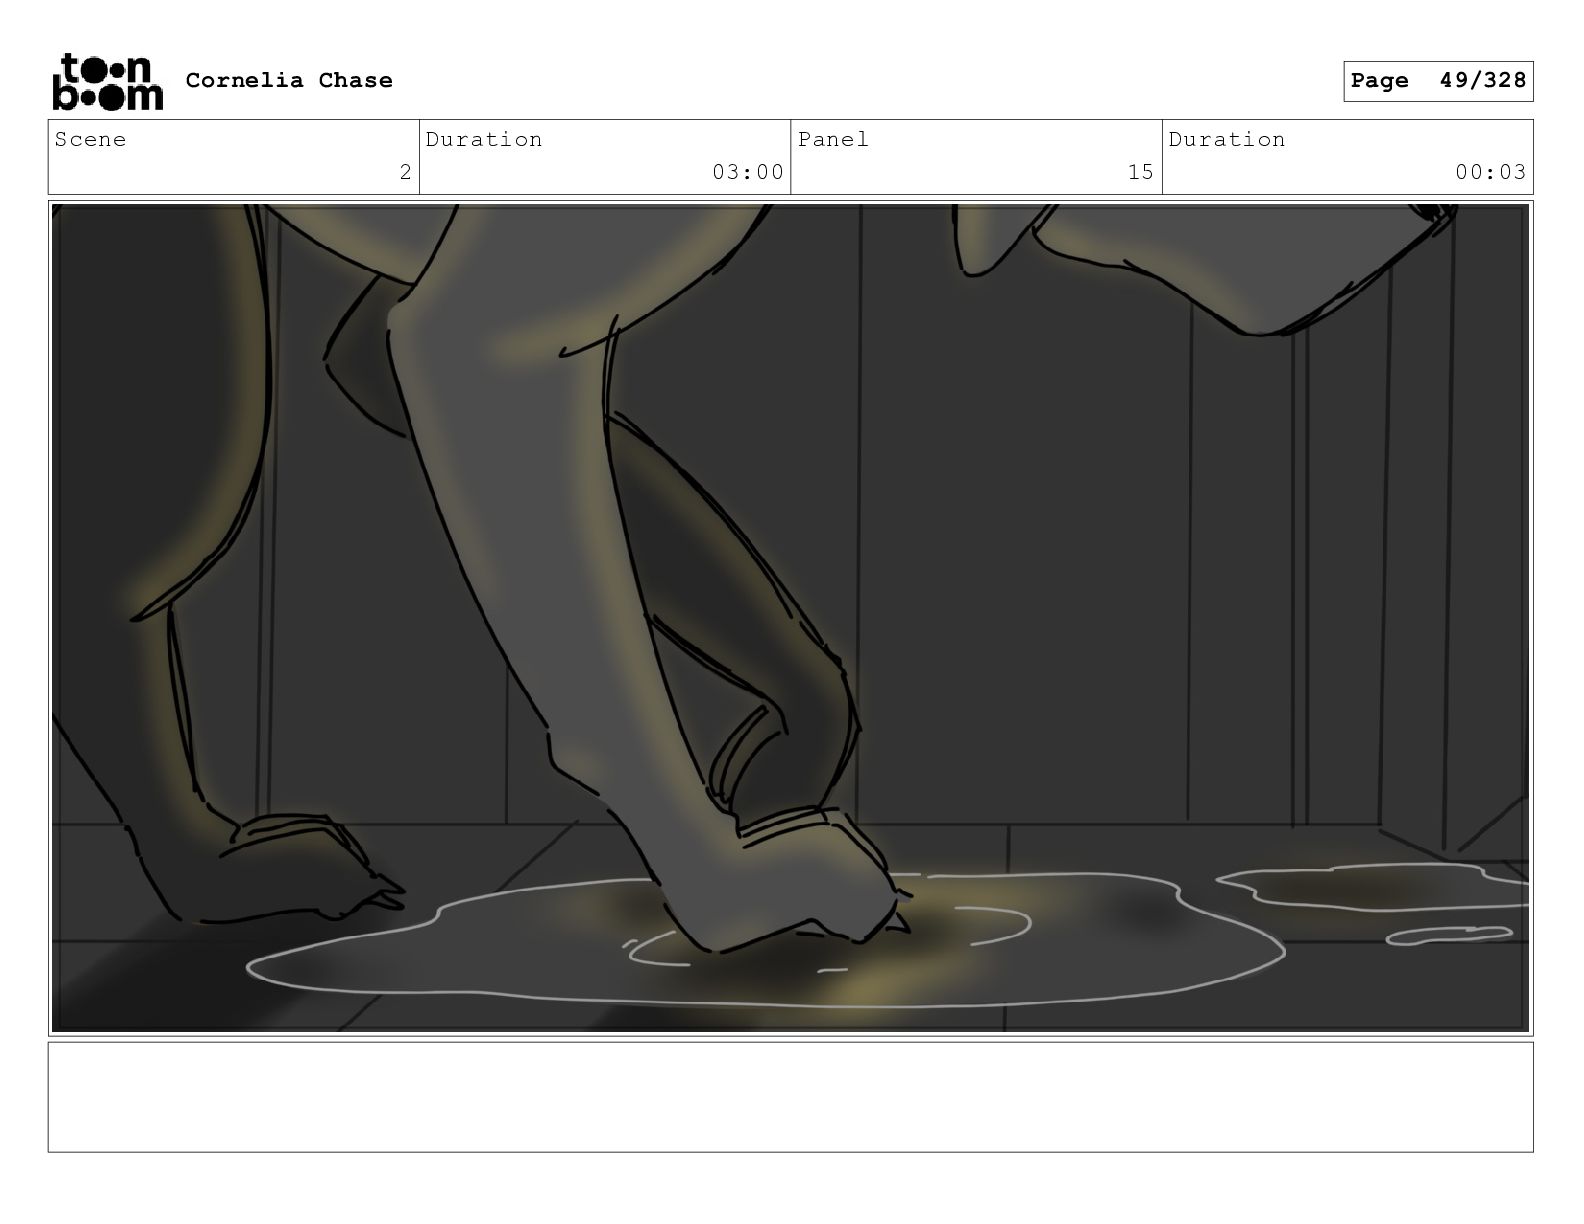Click the 'Page 49/328' page indicator
1584x1224 pixels.
tap(1437, 81)
